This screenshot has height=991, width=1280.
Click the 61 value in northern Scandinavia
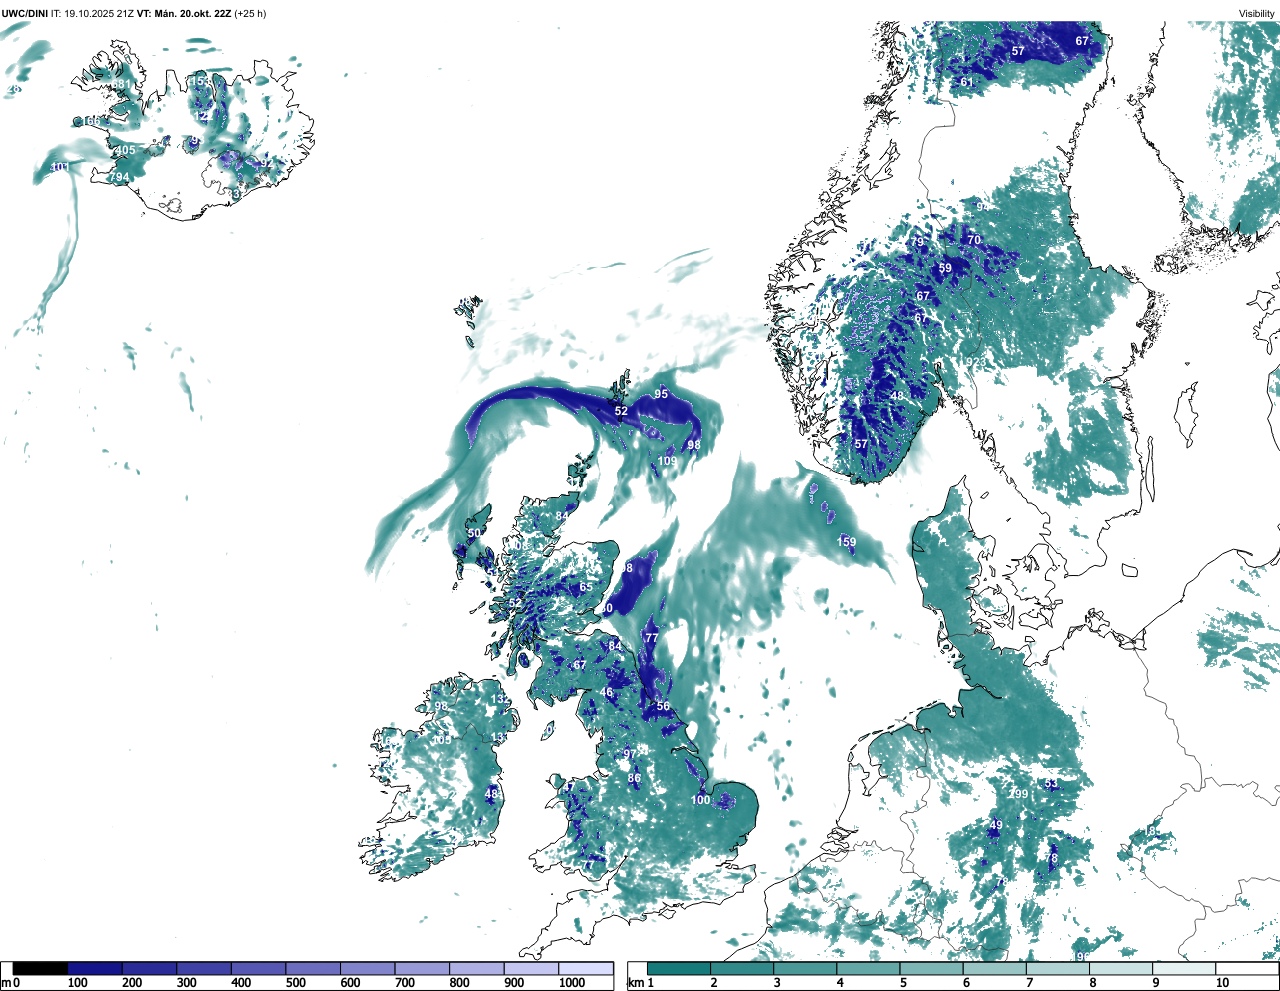[967, 82]
